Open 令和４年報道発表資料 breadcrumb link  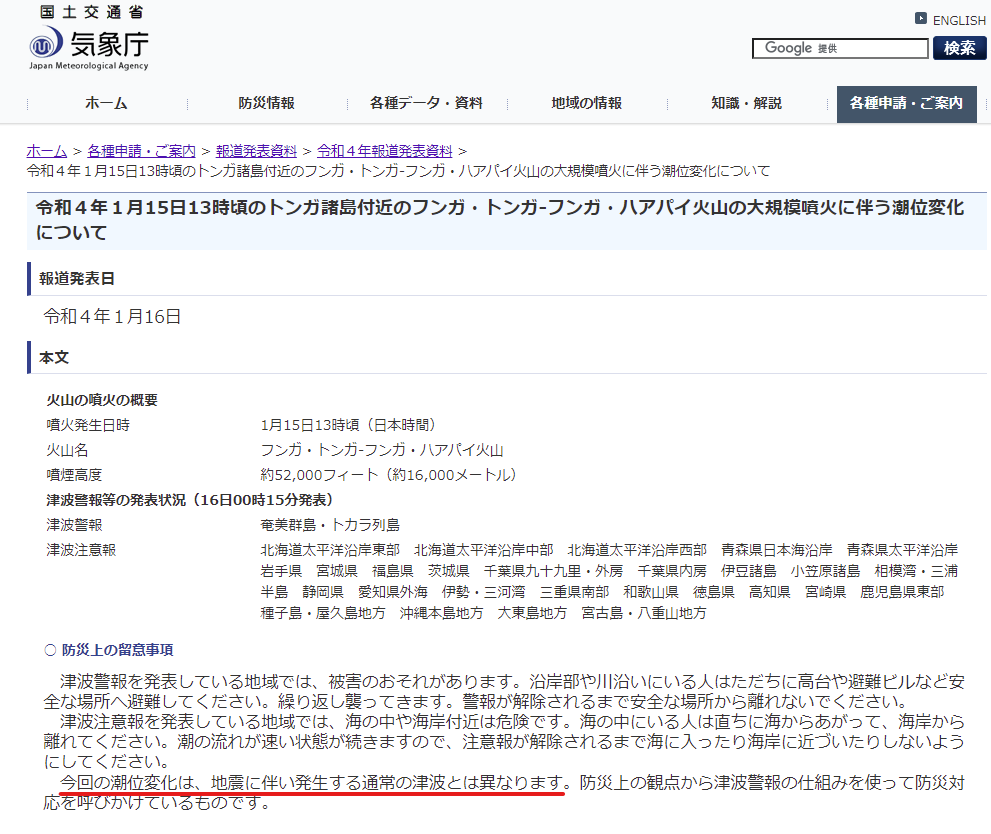pos(384,151)
